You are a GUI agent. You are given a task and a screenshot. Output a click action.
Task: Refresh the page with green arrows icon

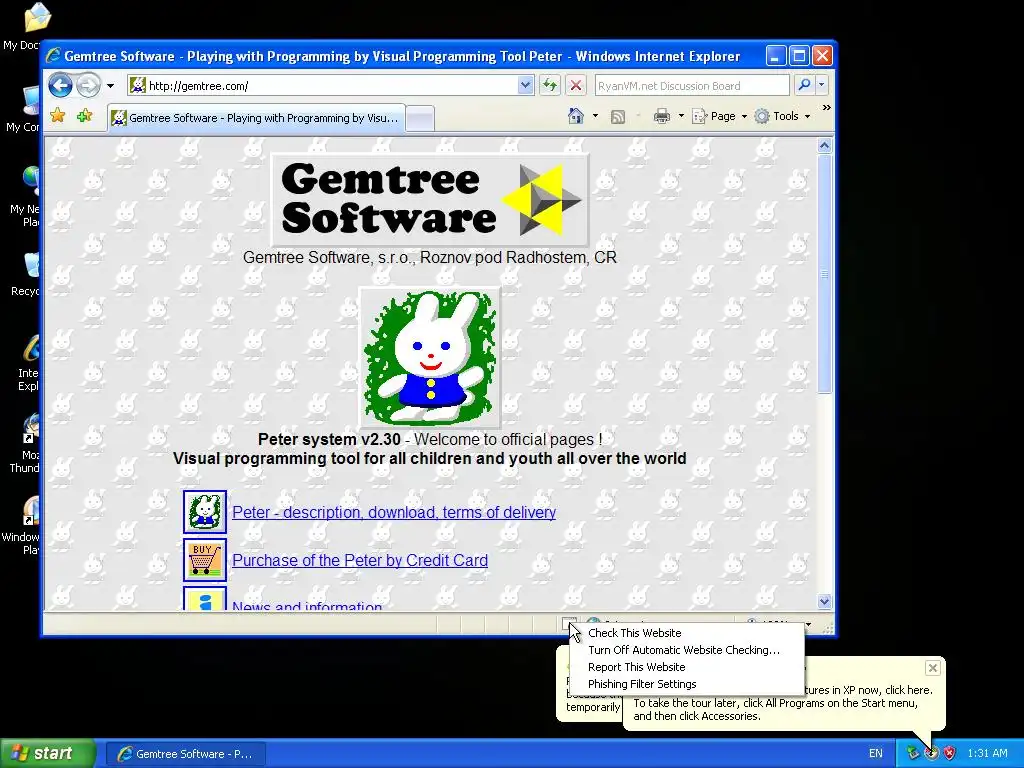coord(550,86)
